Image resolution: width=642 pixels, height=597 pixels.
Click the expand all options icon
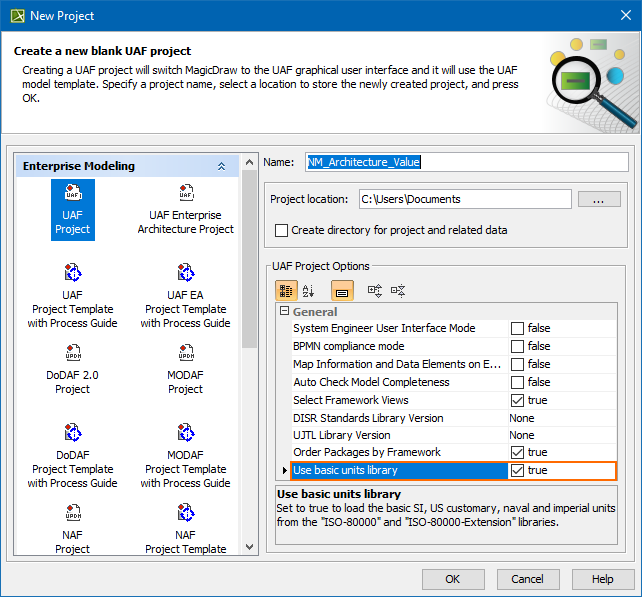(375, 290)
